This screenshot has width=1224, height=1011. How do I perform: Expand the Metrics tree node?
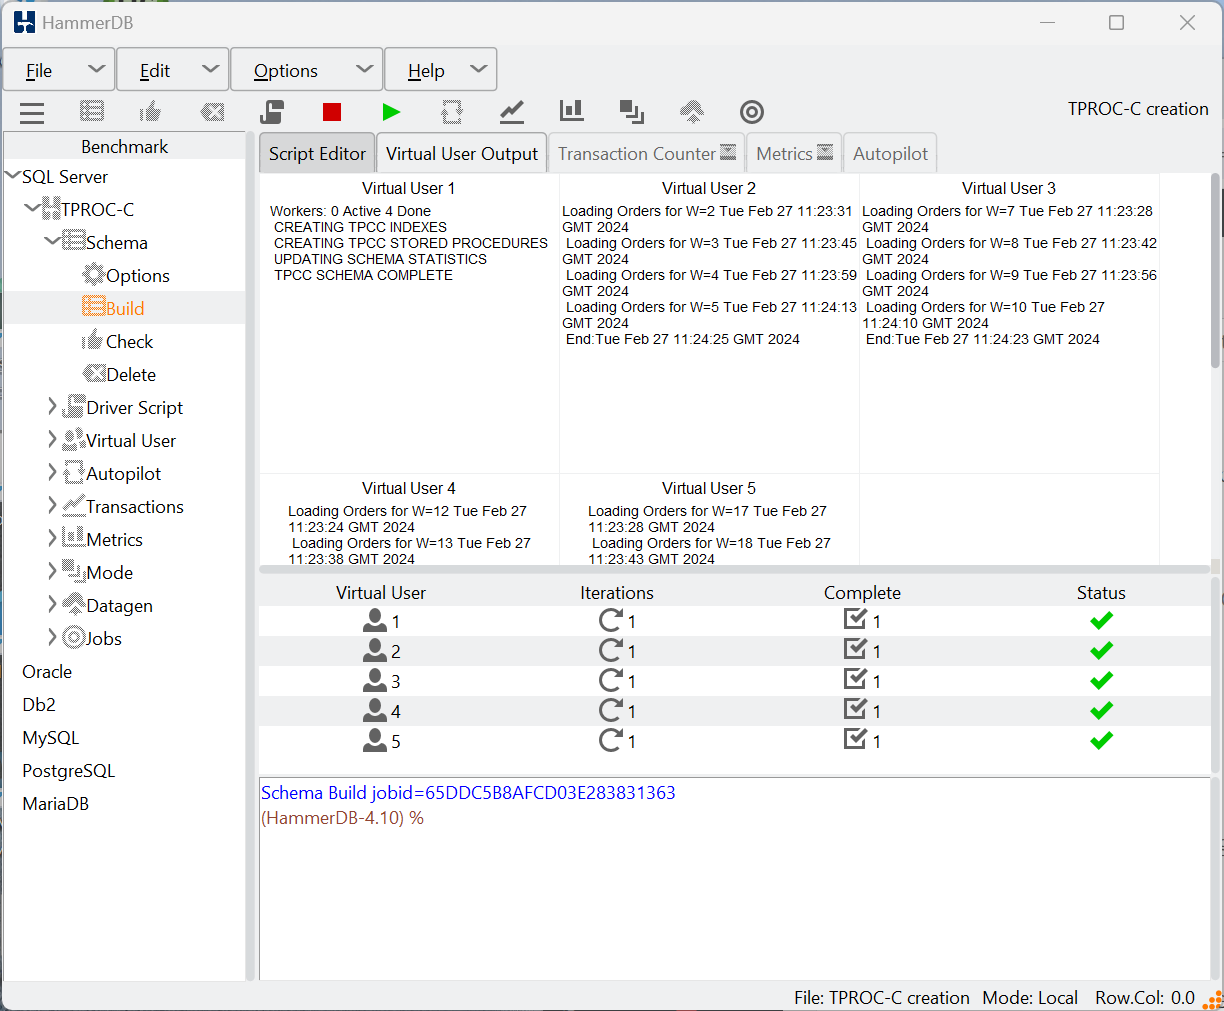point(52,538)
